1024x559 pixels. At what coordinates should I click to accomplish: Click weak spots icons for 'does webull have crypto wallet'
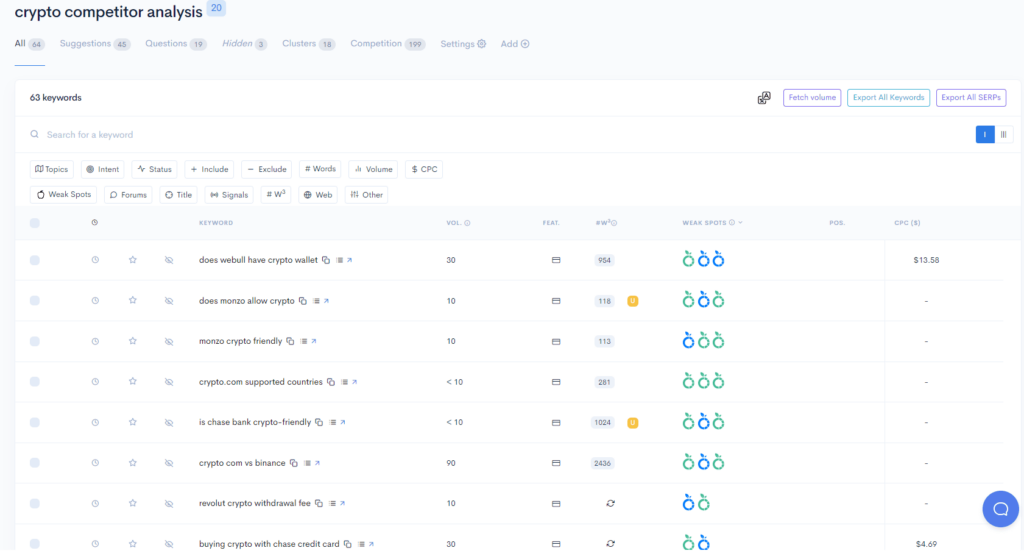tap(703, 259)
